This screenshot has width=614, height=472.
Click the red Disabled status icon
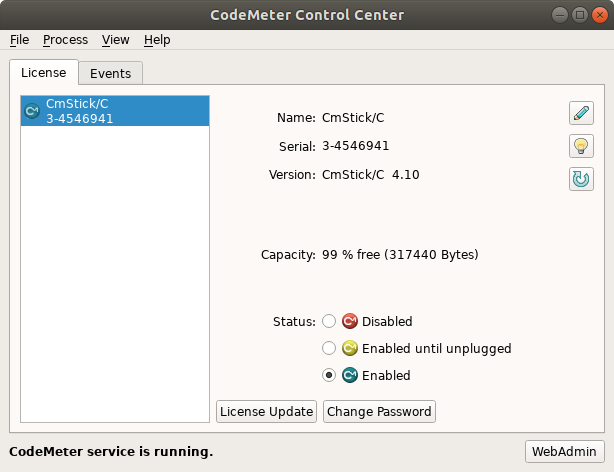[350, 322]
